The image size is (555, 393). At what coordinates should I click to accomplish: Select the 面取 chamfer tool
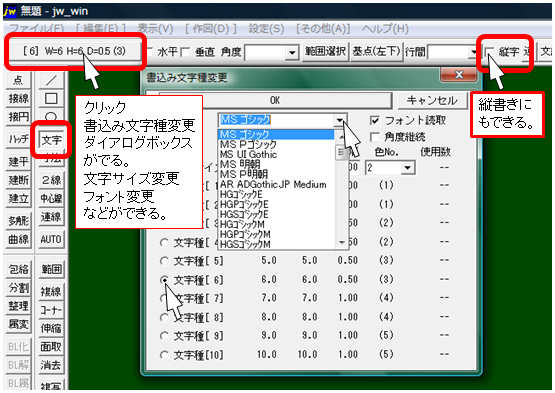[51, 347]
